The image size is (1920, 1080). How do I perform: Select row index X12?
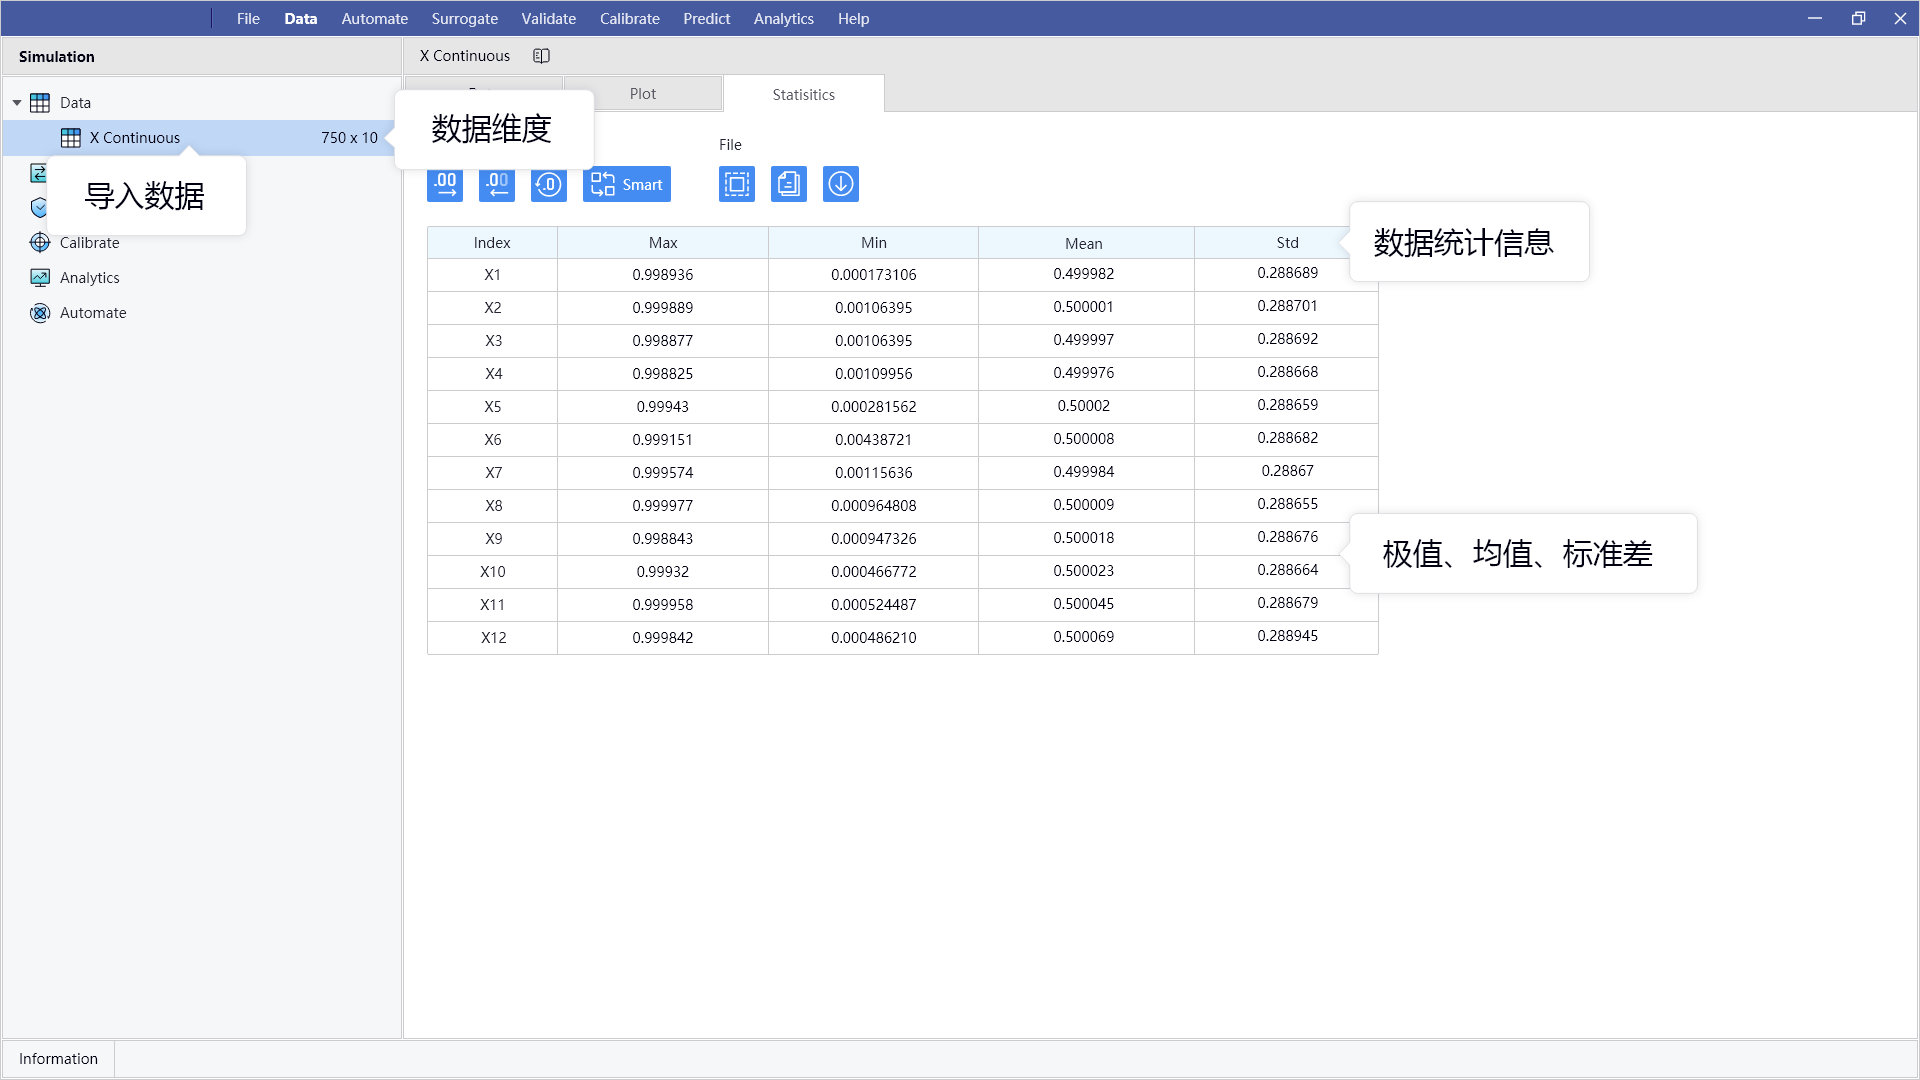[x=492, y=638]
